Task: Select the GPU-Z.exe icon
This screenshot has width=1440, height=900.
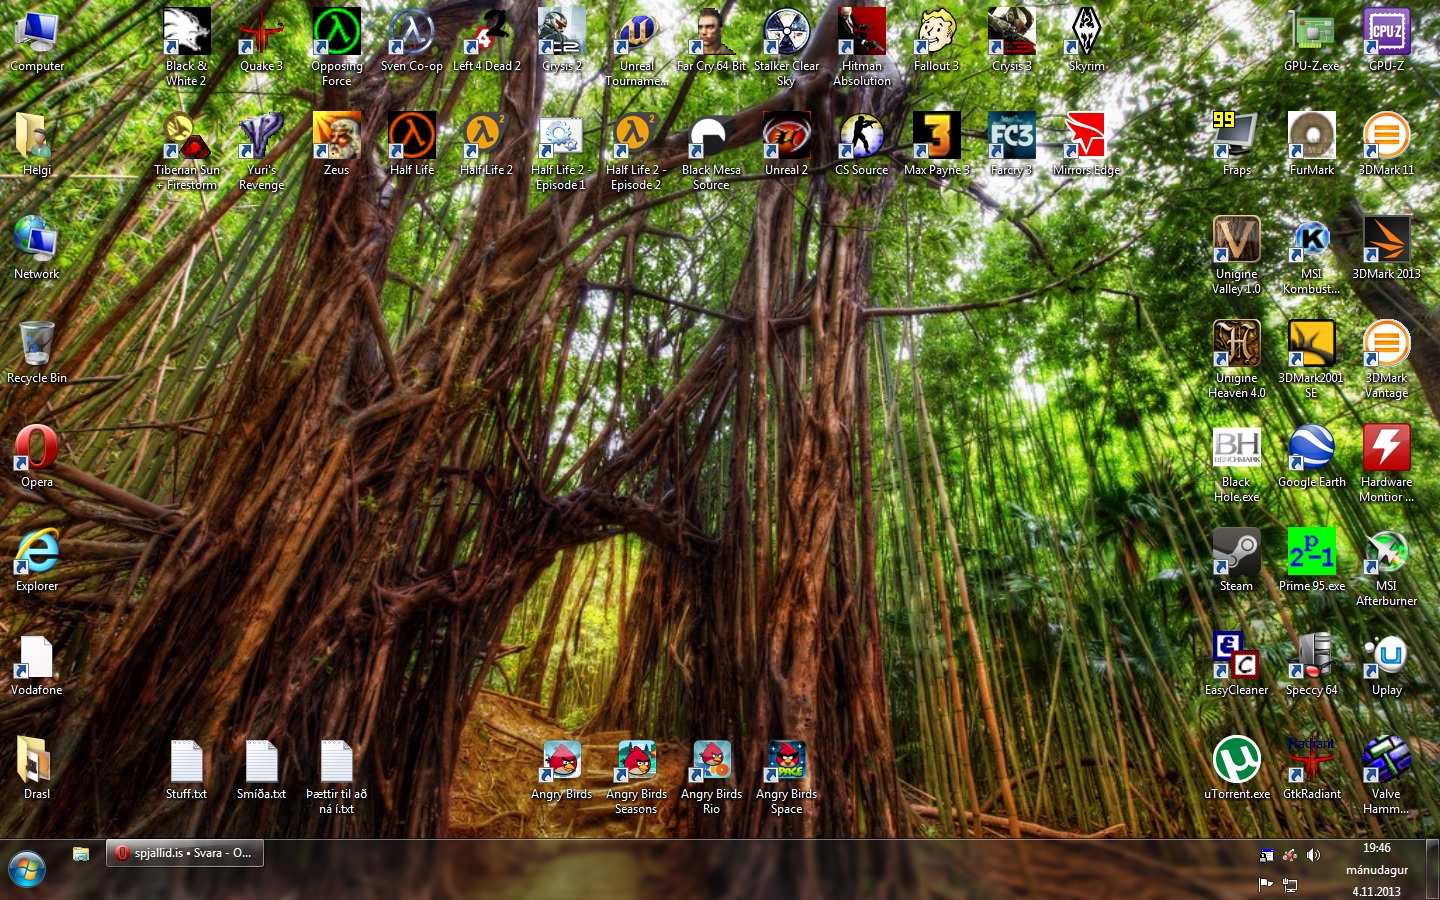Action: click(x=1311, y=34)
